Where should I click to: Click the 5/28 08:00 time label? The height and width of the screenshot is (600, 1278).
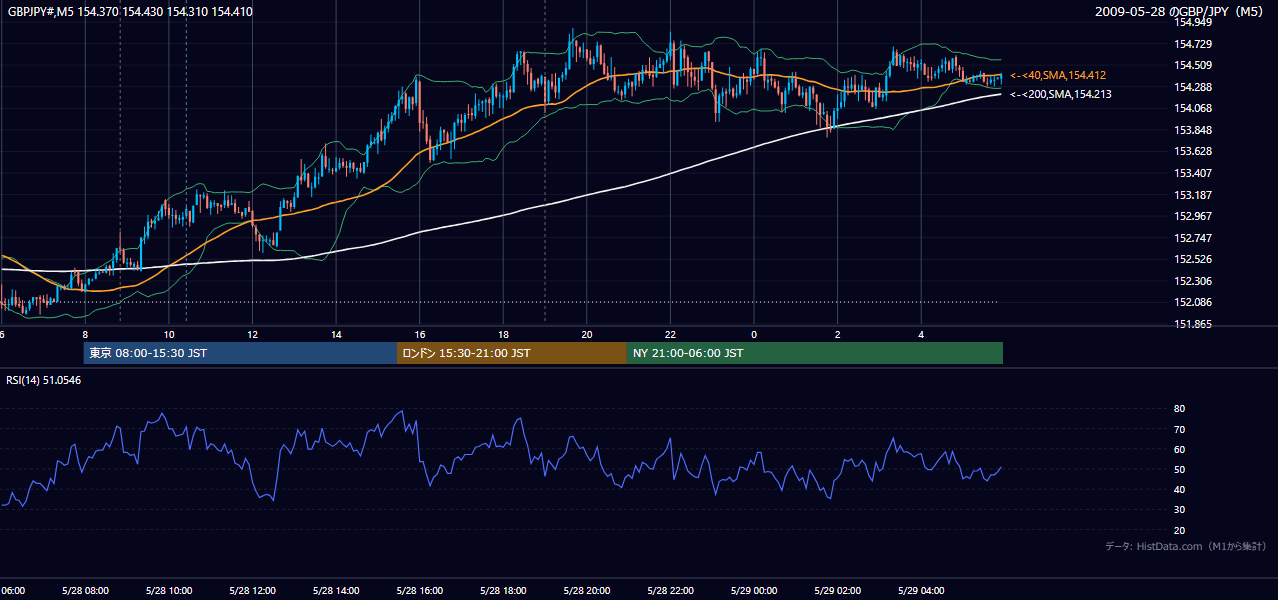(x=85, y=591)
